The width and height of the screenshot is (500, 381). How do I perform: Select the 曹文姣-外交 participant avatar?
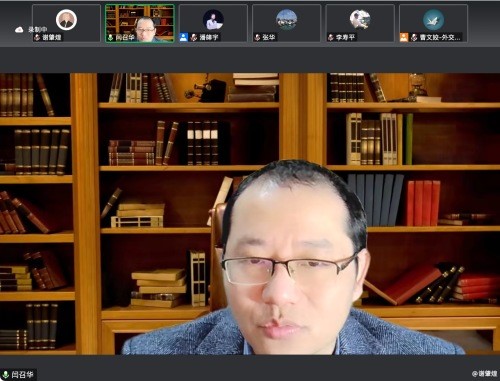[x=433, y=20]
